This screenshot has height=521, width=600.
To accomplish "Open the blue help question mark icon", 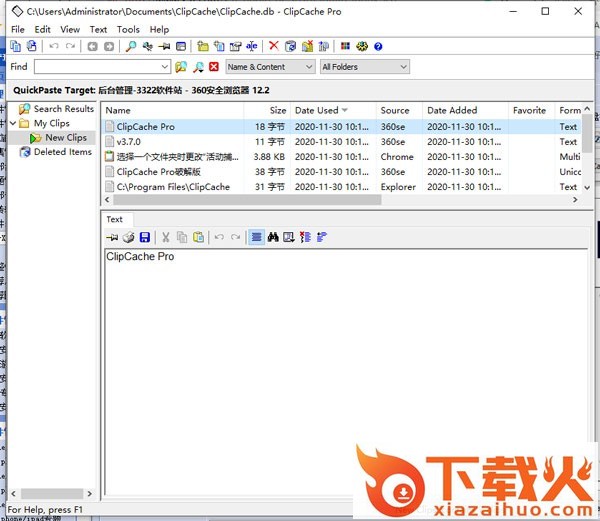I will tap(378, 46).
